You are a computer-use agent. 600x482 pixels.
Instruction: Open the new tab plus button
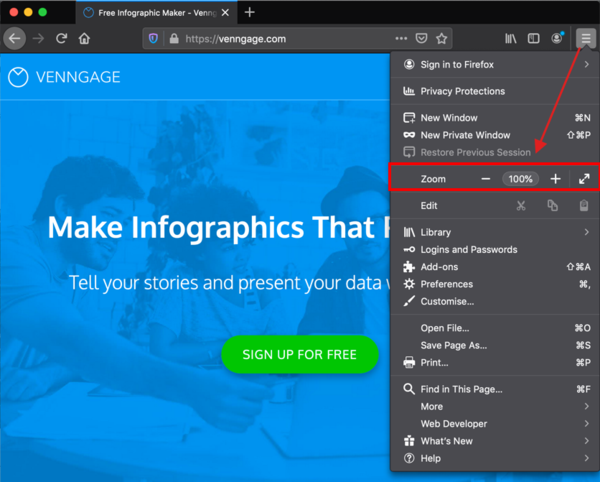(x=250, y=12)
